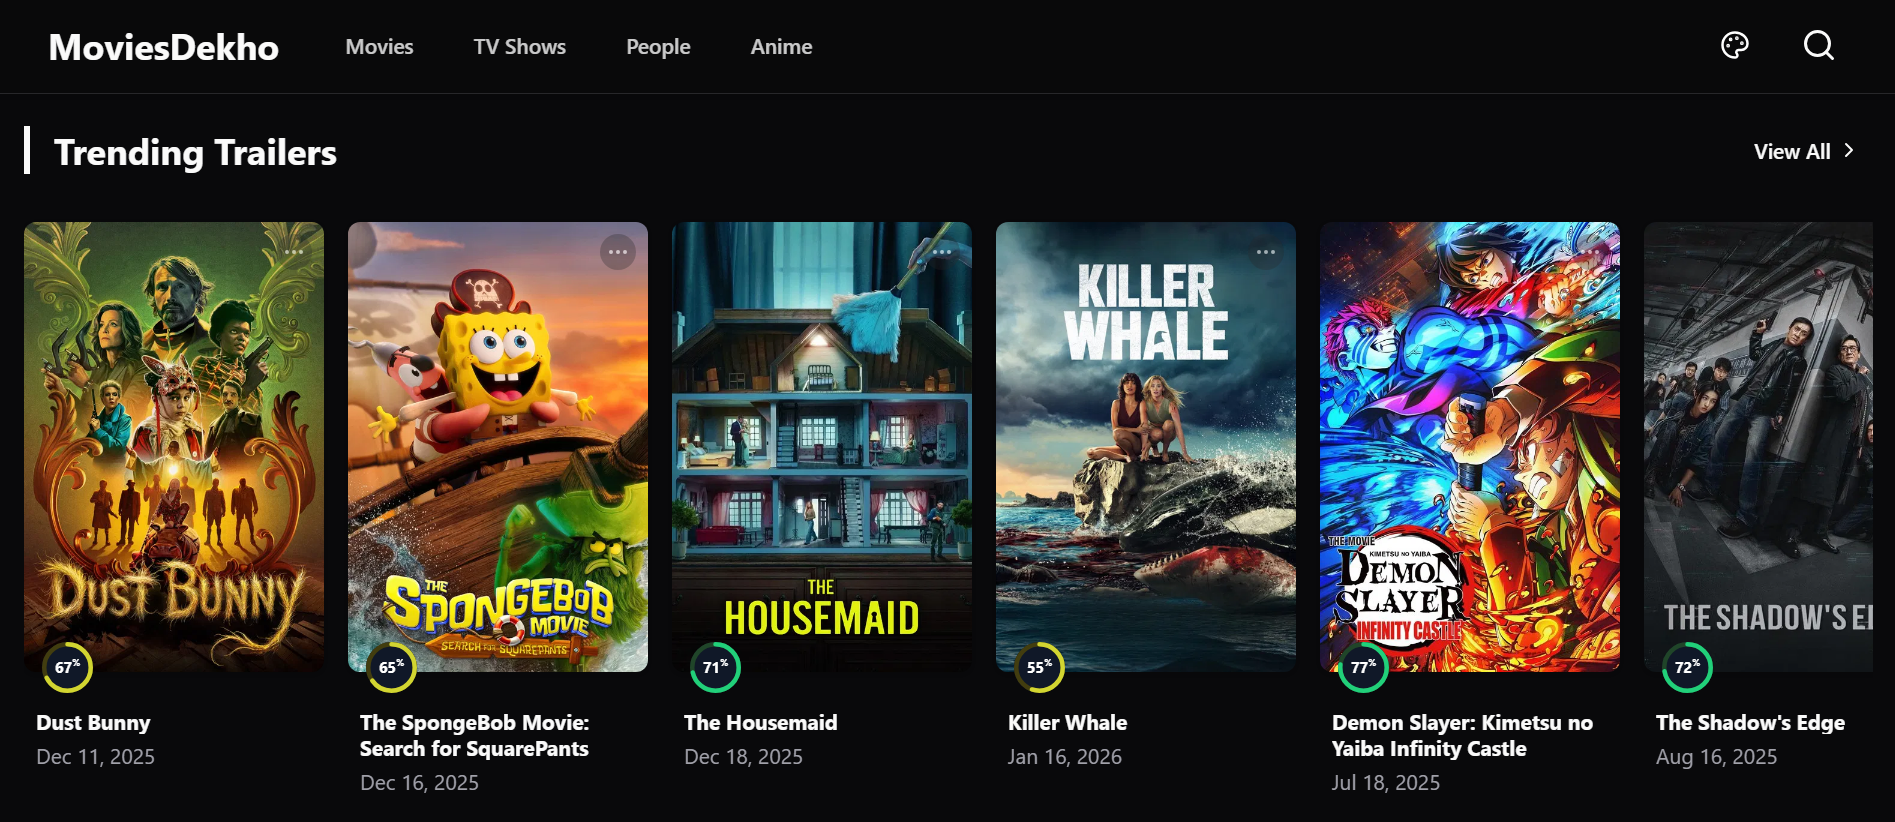Open the three-dot menu on Killer Whale poster
The height and width of the screenshot is (822, 1895).
1266,252
